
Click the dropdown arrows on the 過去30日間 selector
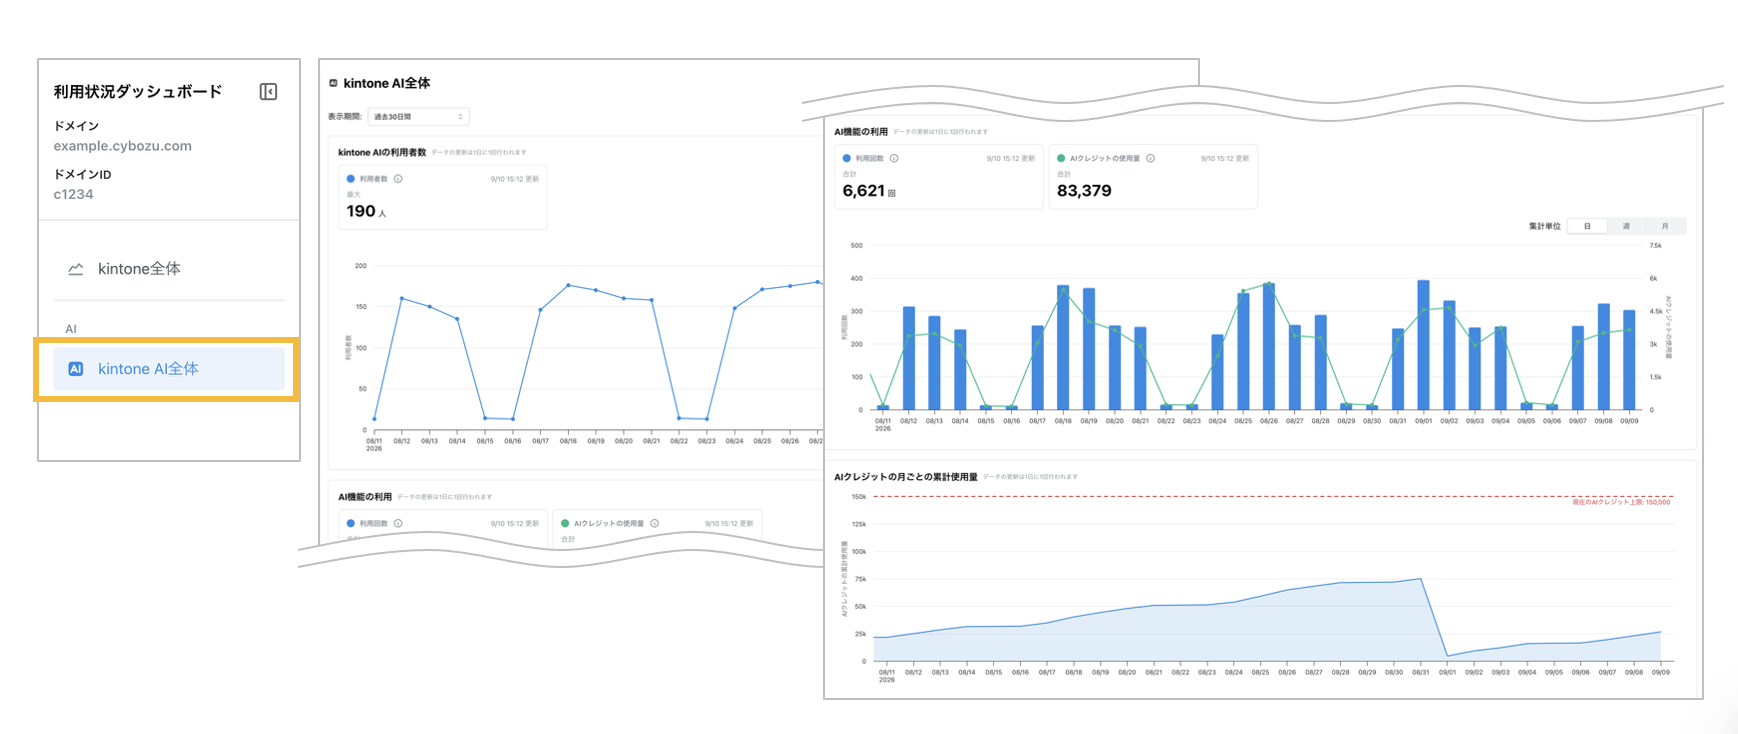[460, 117]
